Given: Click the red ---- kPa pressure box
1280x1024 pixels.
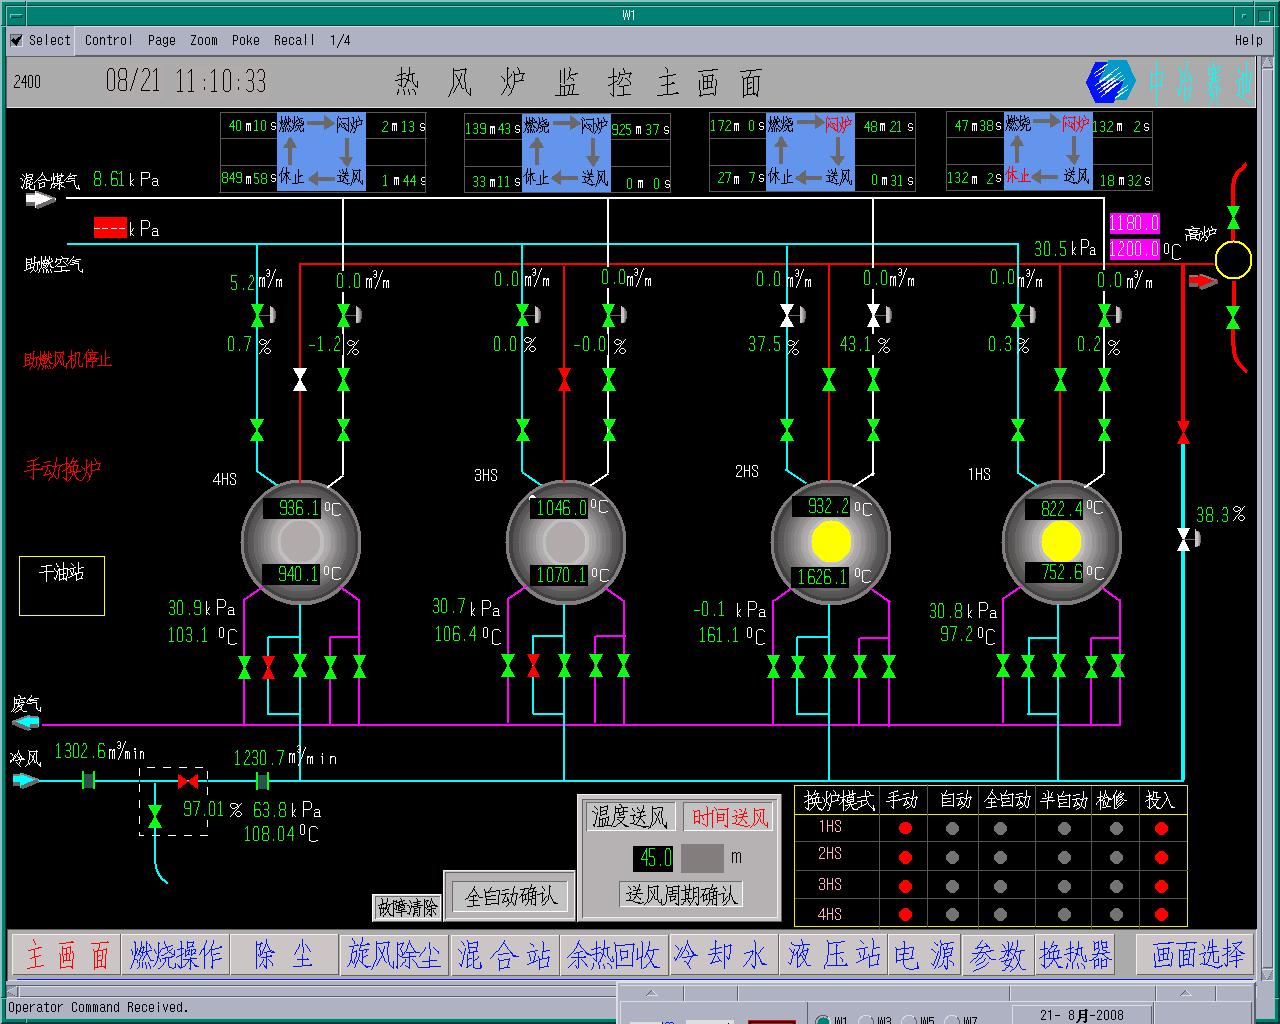Looking at the screenshot, I should click(110, 227).
